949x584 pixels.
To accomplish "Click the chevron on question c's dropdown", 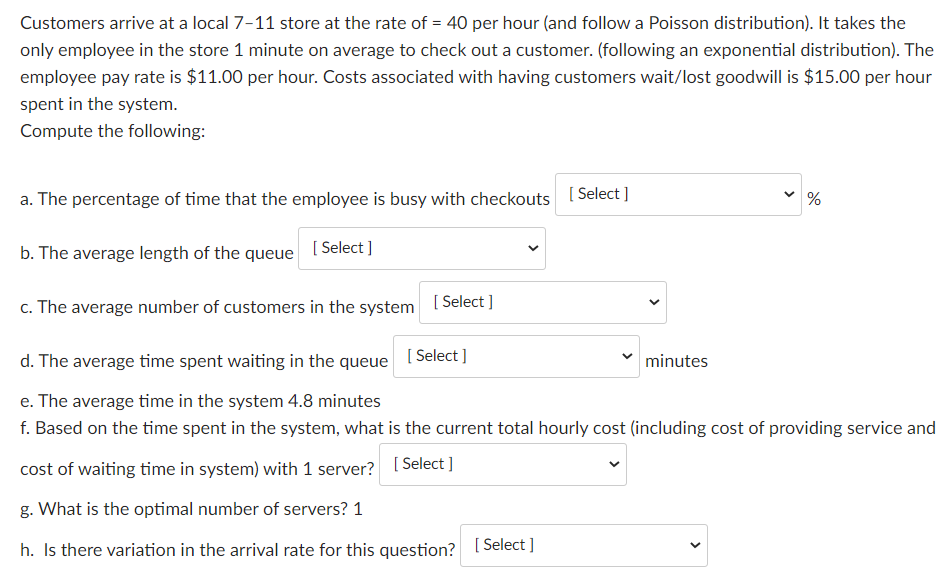I will pos(653,302).
